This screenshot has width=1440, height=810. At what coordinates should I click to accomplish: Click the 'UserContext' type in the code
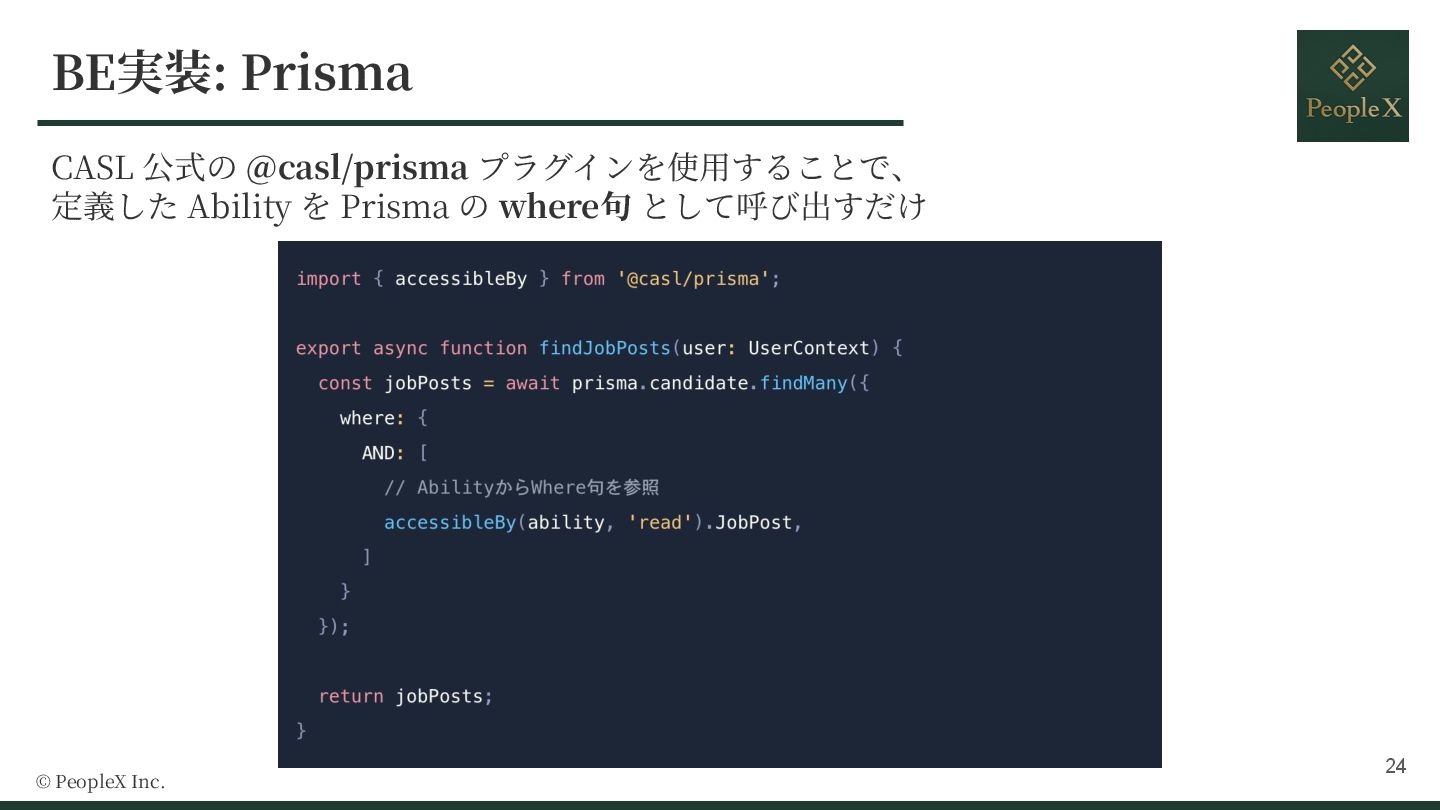809,348
